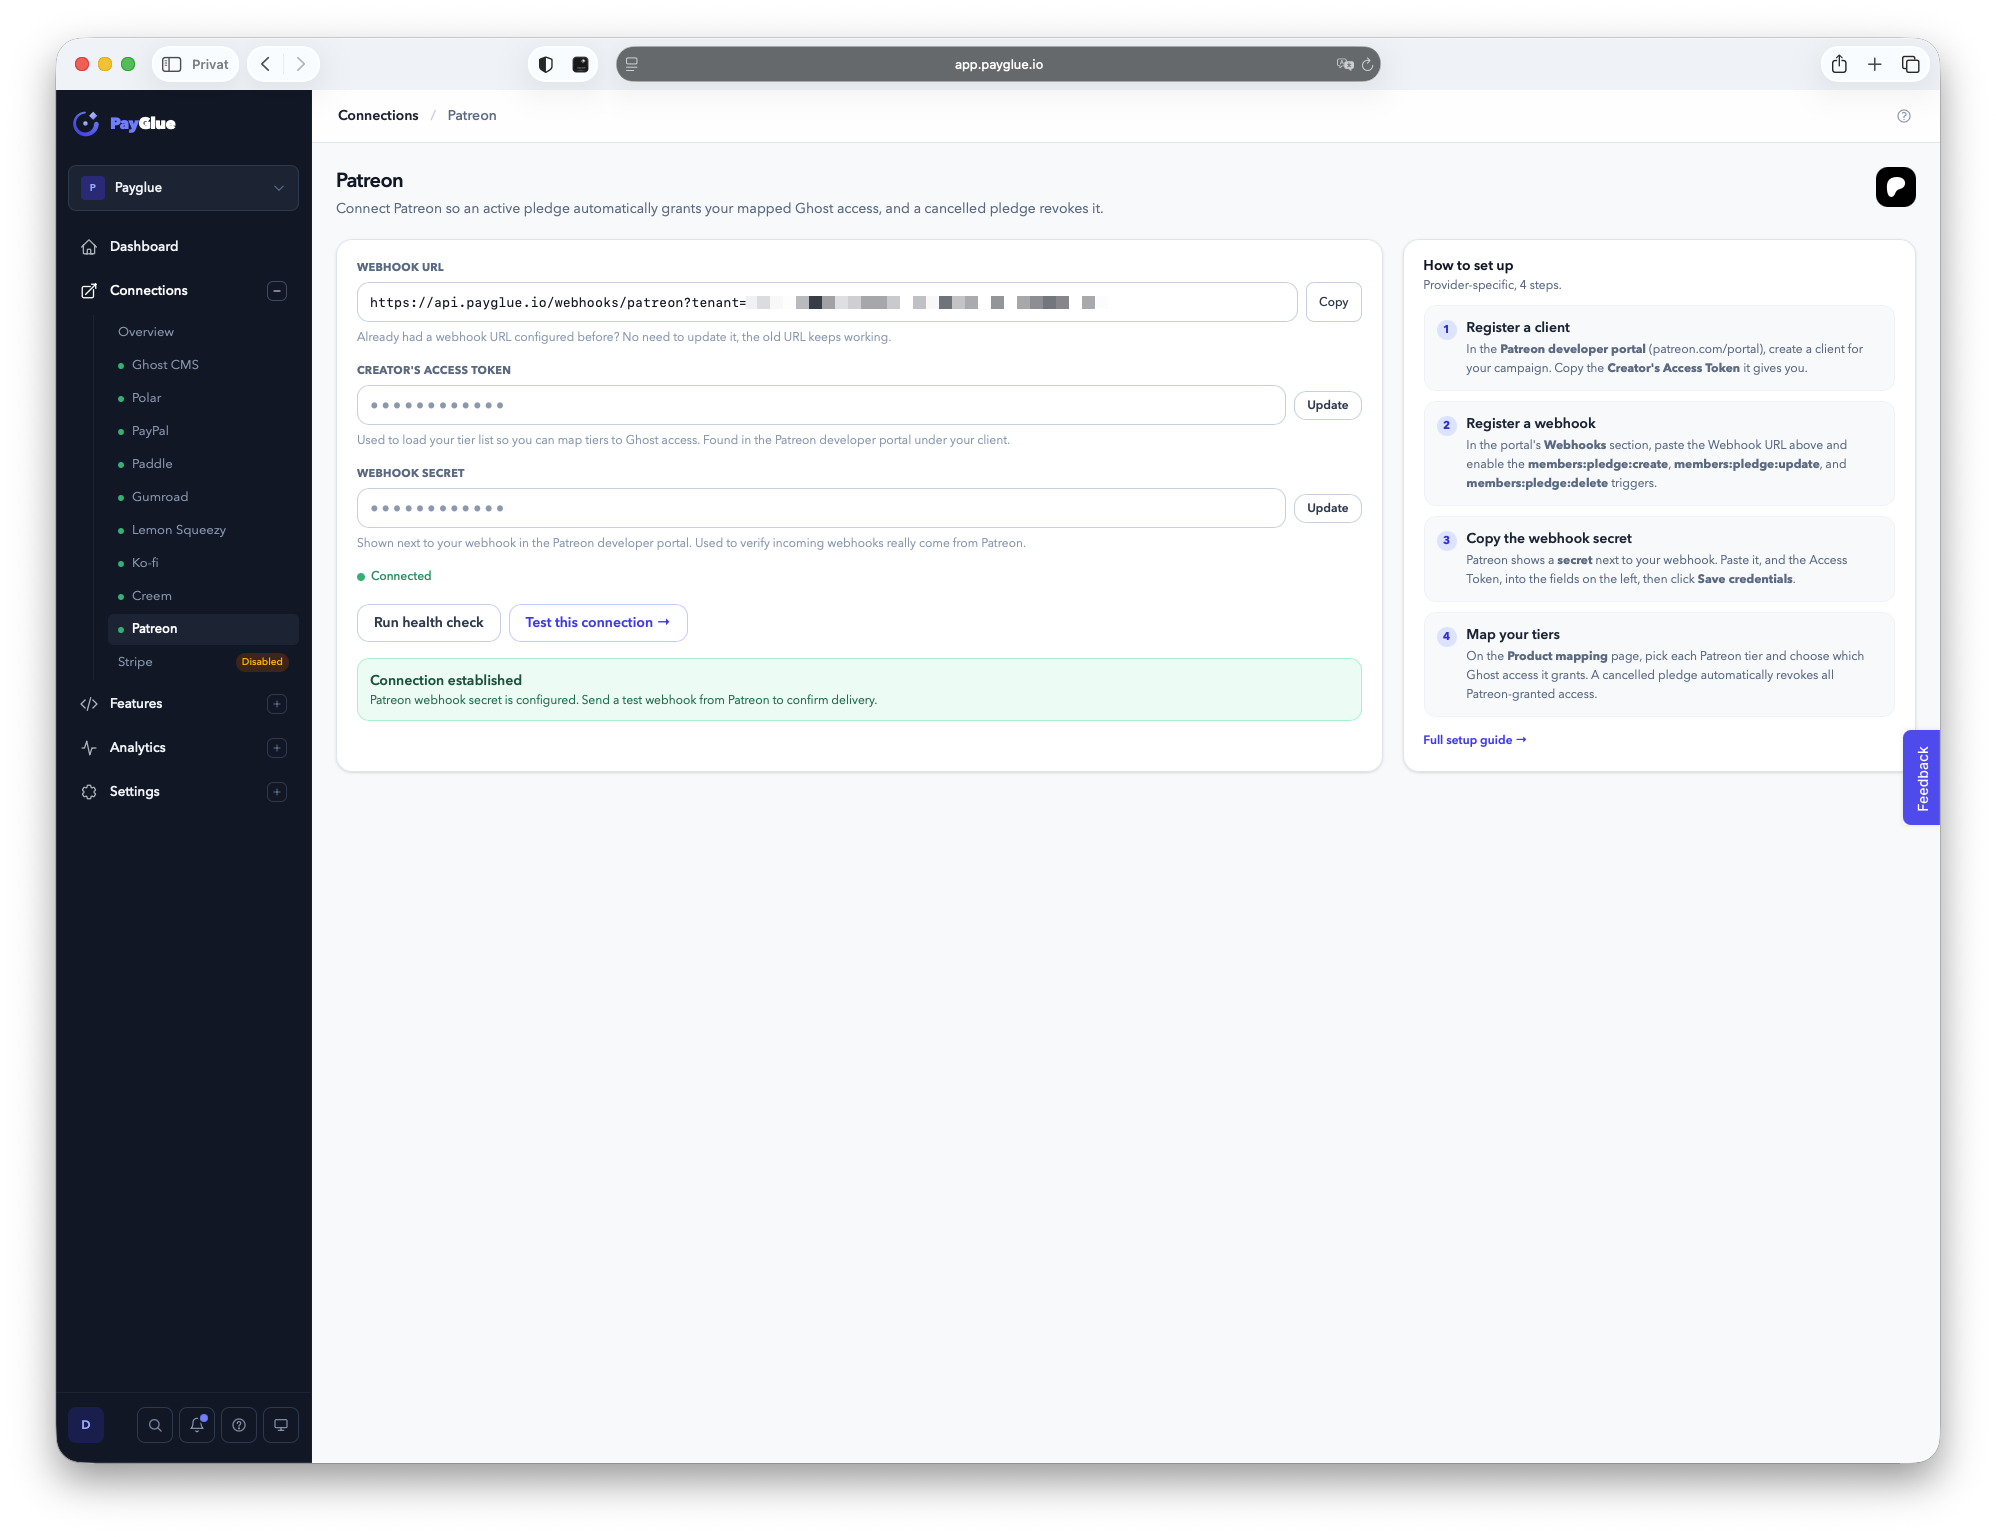
Task: Click the help question-mark icon in sidebar footer
Action: coord(239,1425)
